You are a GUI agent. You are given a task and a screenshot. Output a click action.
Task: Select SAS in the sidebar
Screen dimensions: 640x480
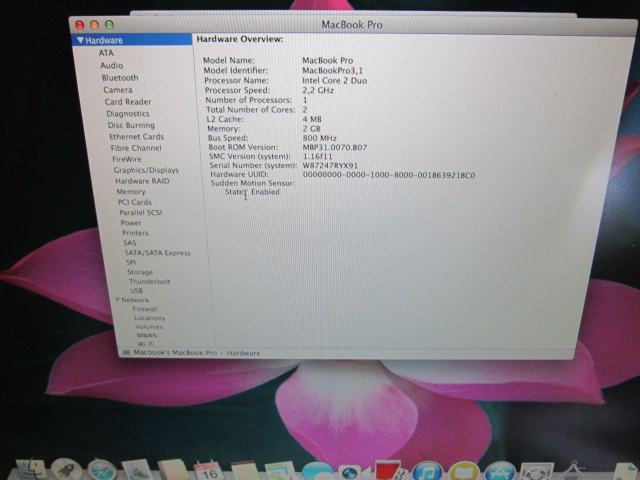[x=129, y=243]
